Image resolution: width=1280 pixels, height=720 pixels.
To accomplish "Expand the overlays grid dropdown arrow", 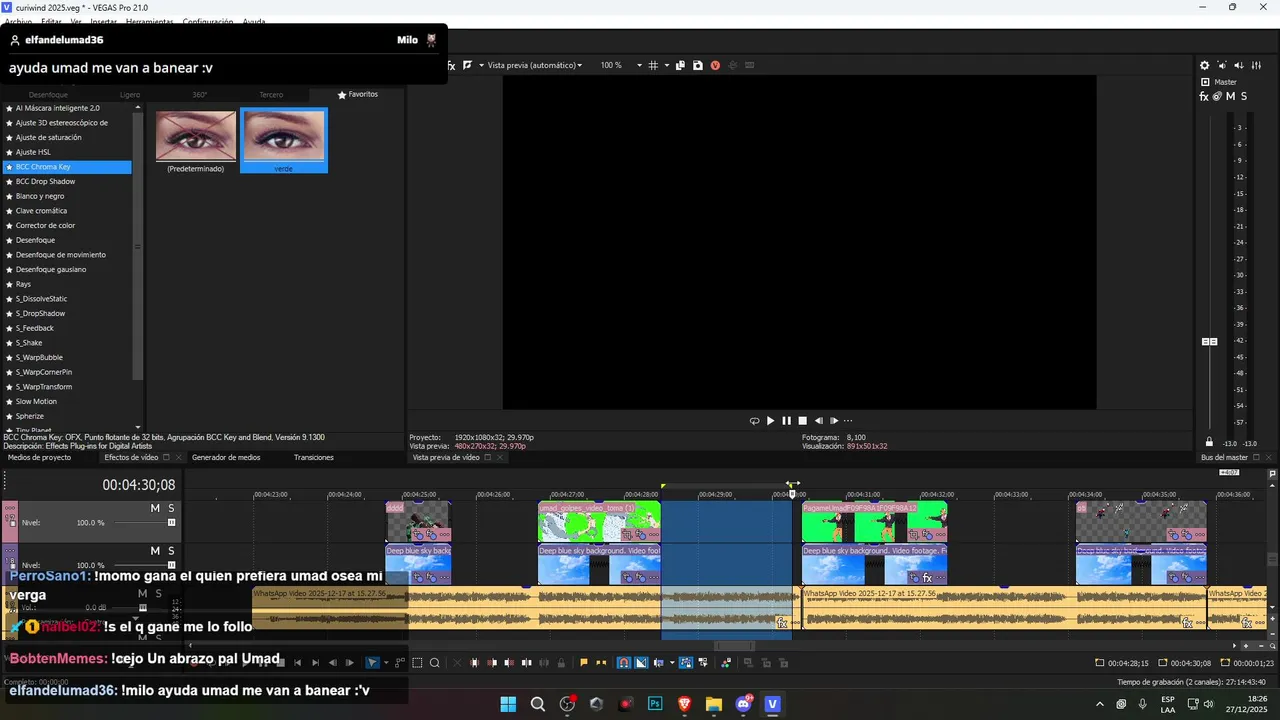I will click(x=667, y=65).
